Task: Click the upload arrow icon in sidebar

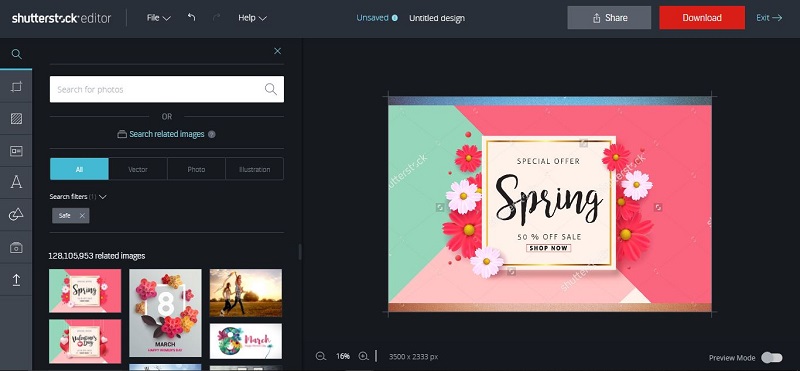Action: [x=16, y=280]
